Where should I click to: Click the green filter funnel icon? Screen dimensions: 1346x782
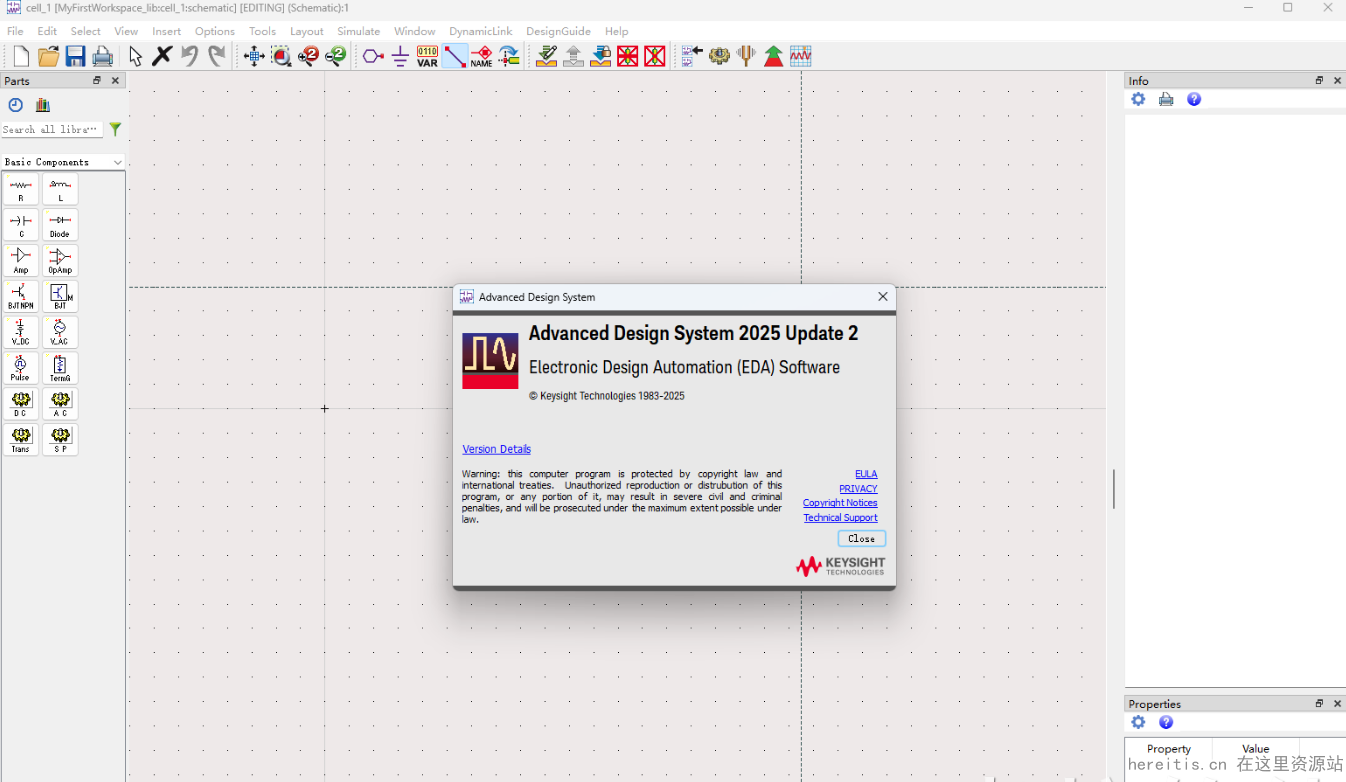coord(115,129)
